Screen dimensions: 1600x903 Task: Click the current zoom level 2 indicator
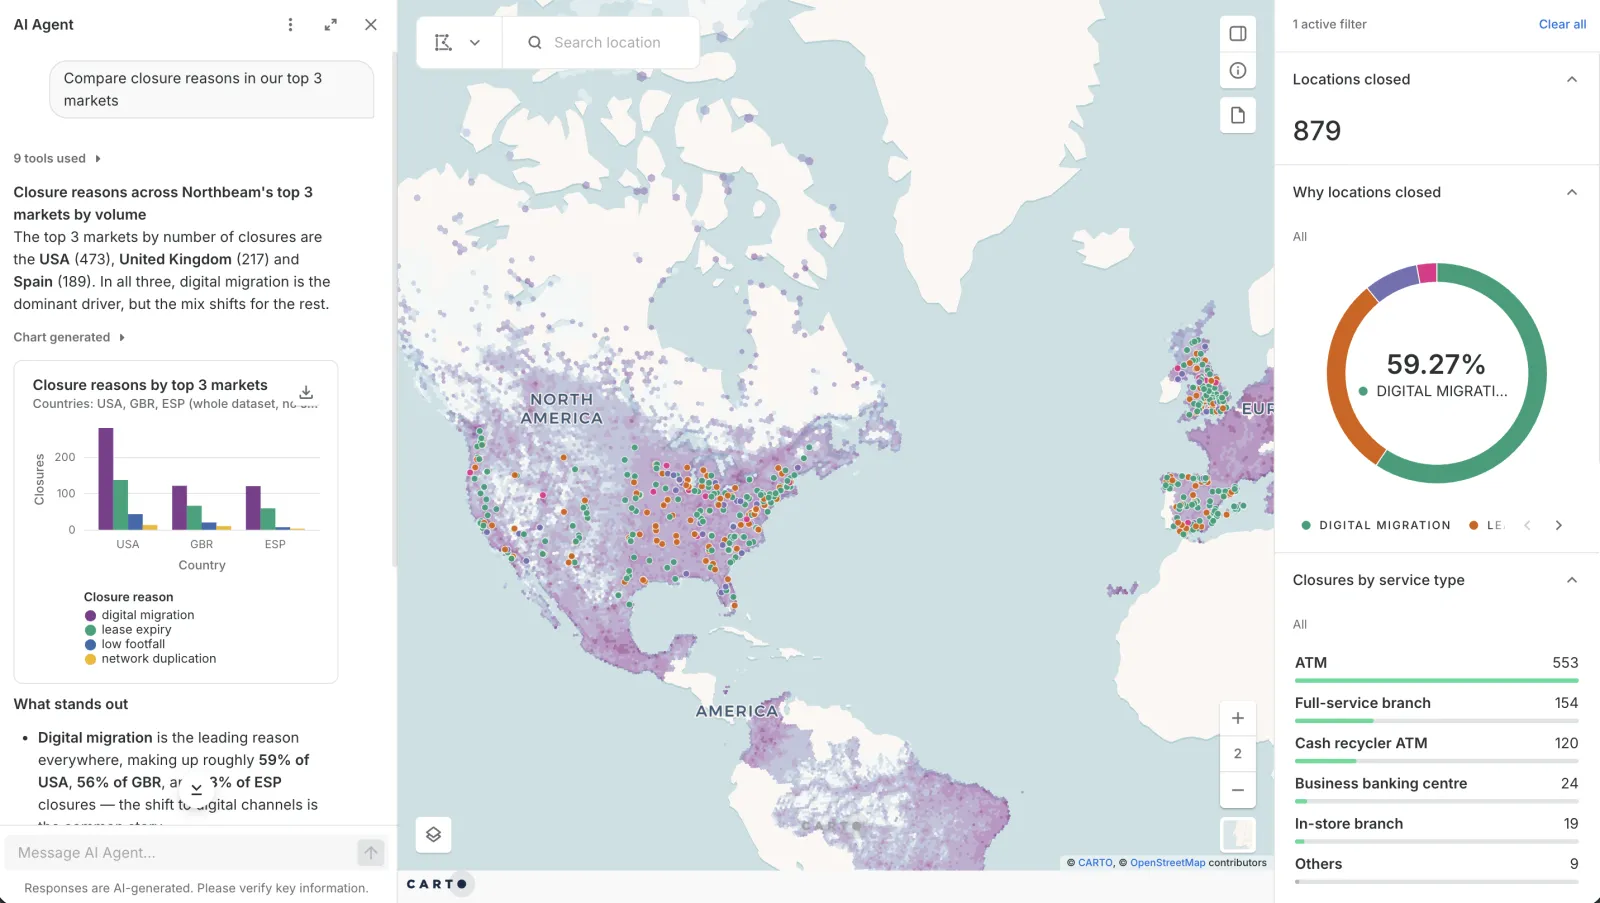1238,754
